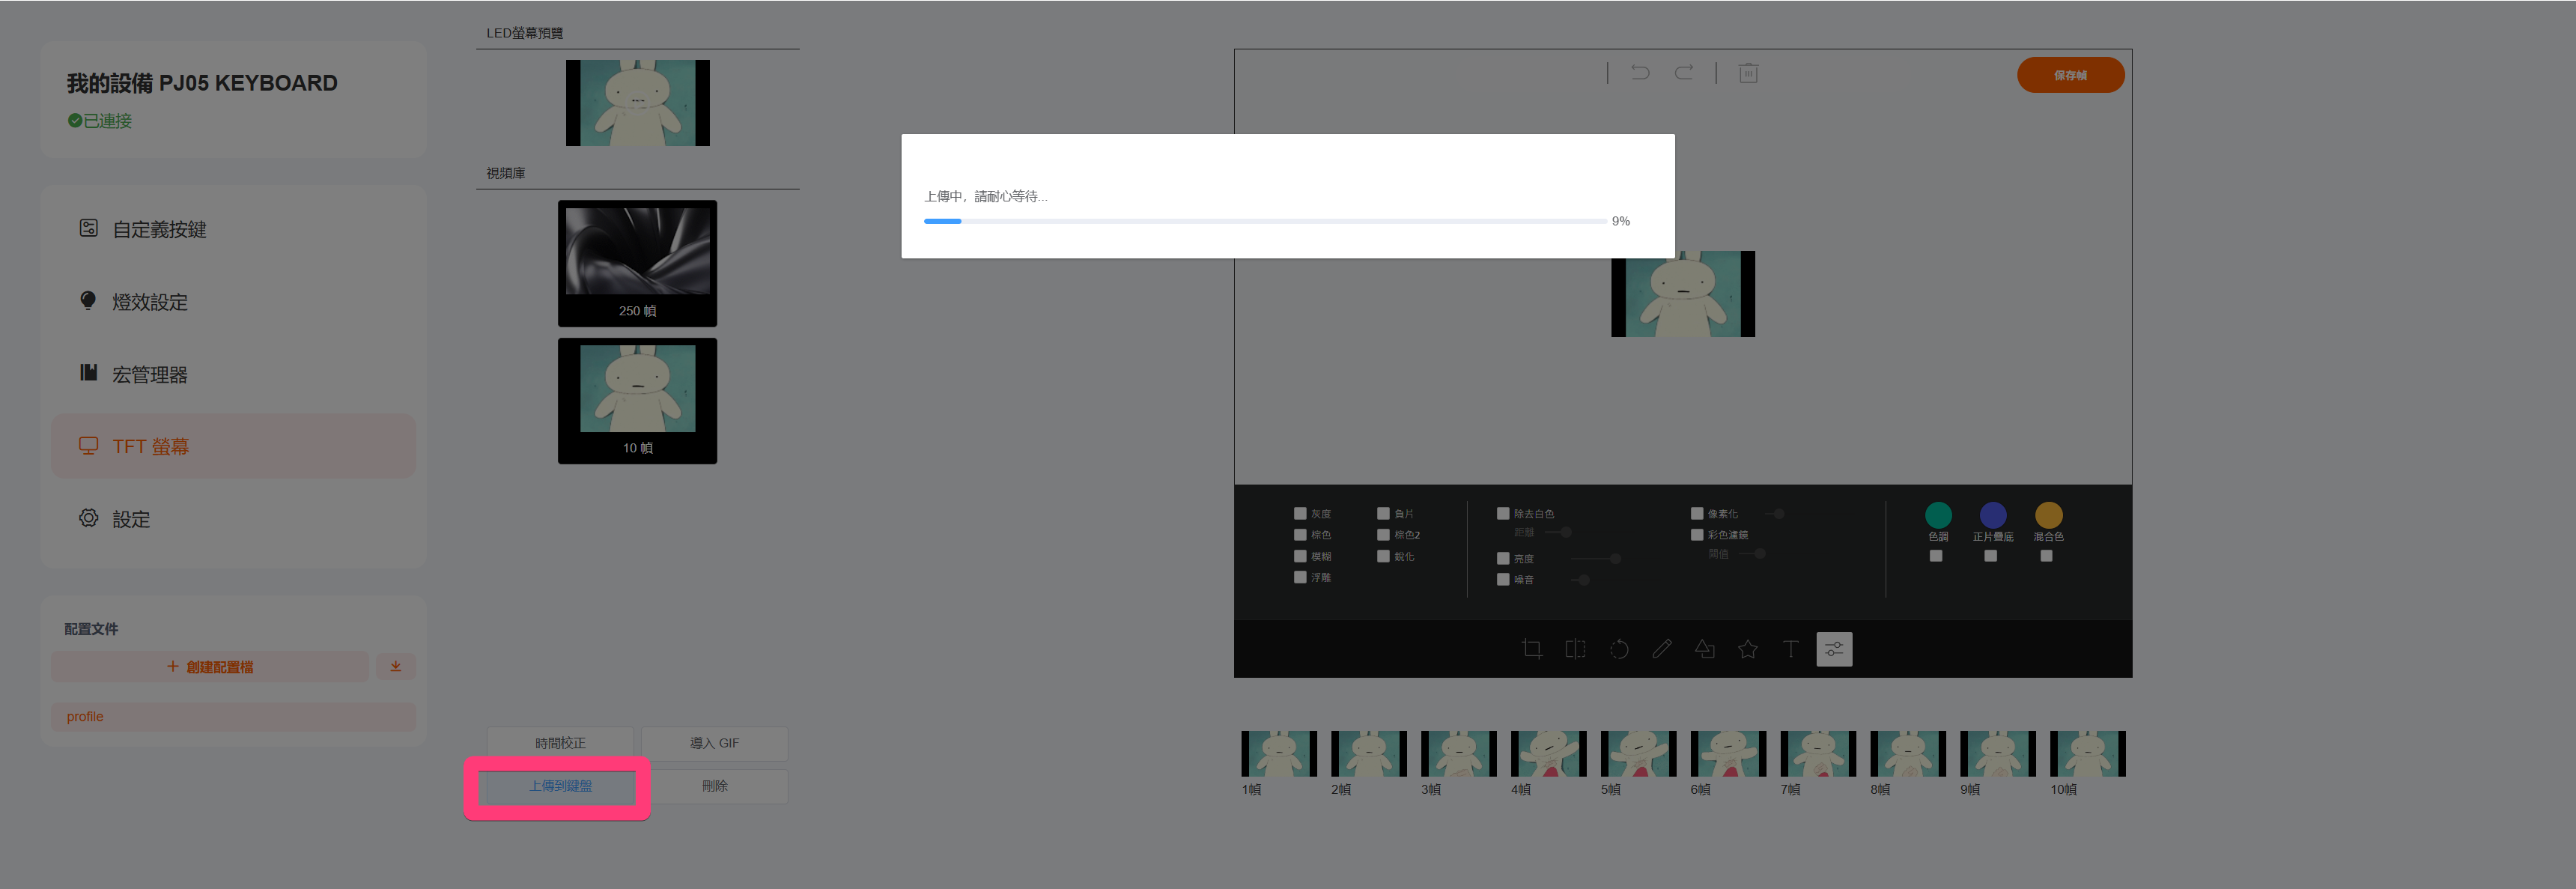This screenshot has height=889, width=2576.
Task: Click the 9% progress value
Action: 1621,221
